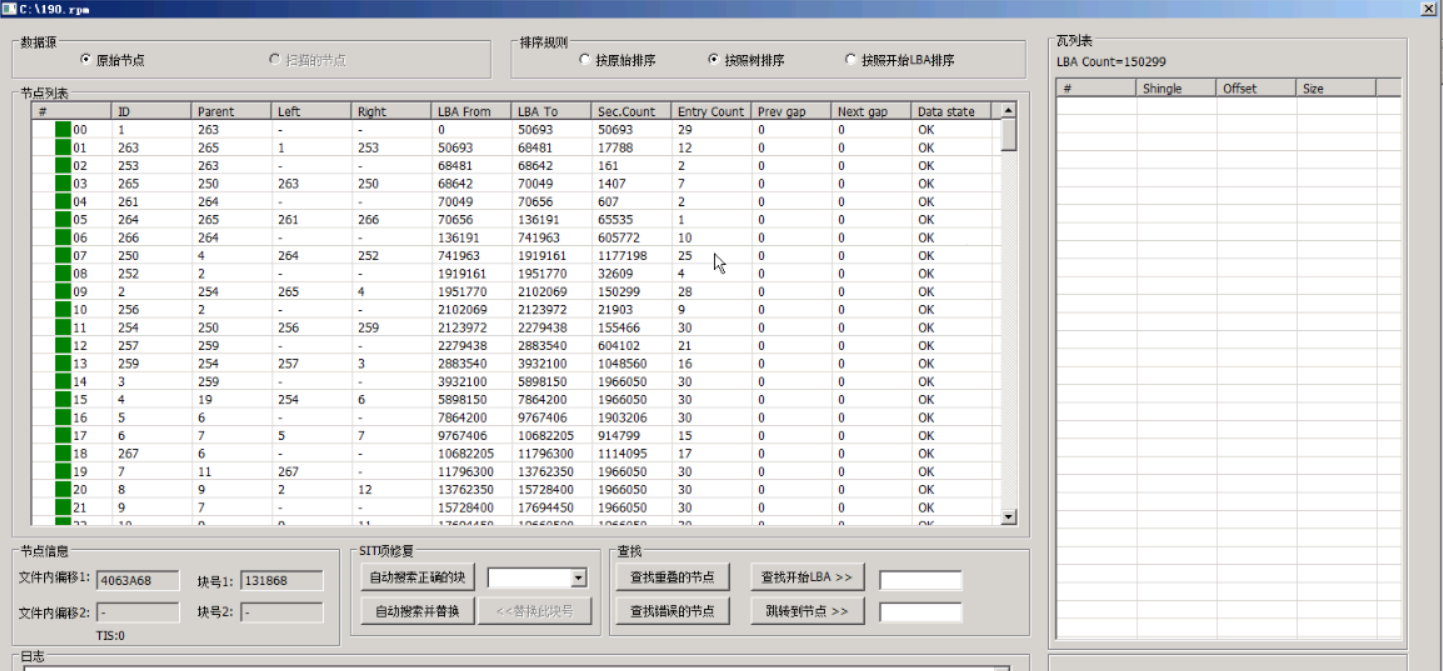
Task: Click the node list scrollbar down arrow
Action: click(1008, 517)
